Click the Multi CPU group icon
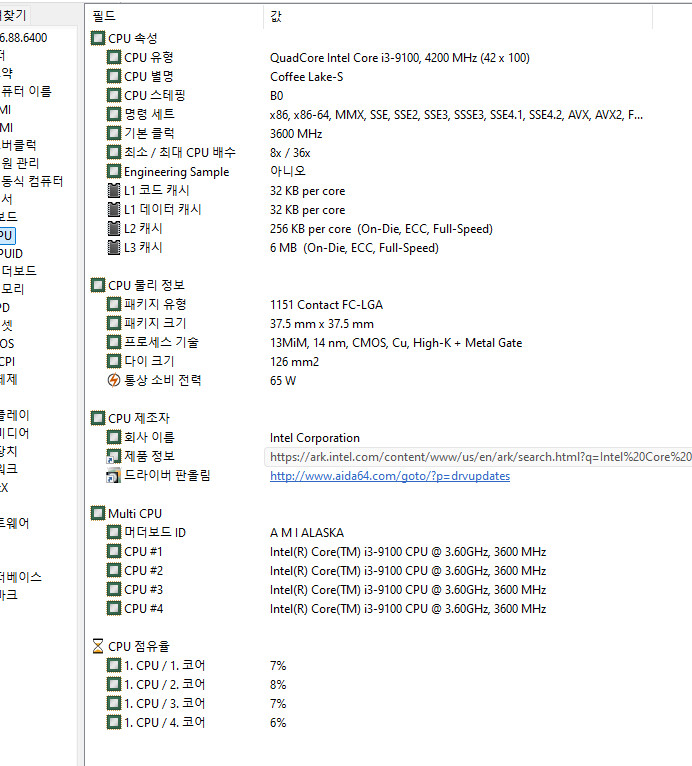The width and height of the screenshot is (692, 766). point(98,513)
